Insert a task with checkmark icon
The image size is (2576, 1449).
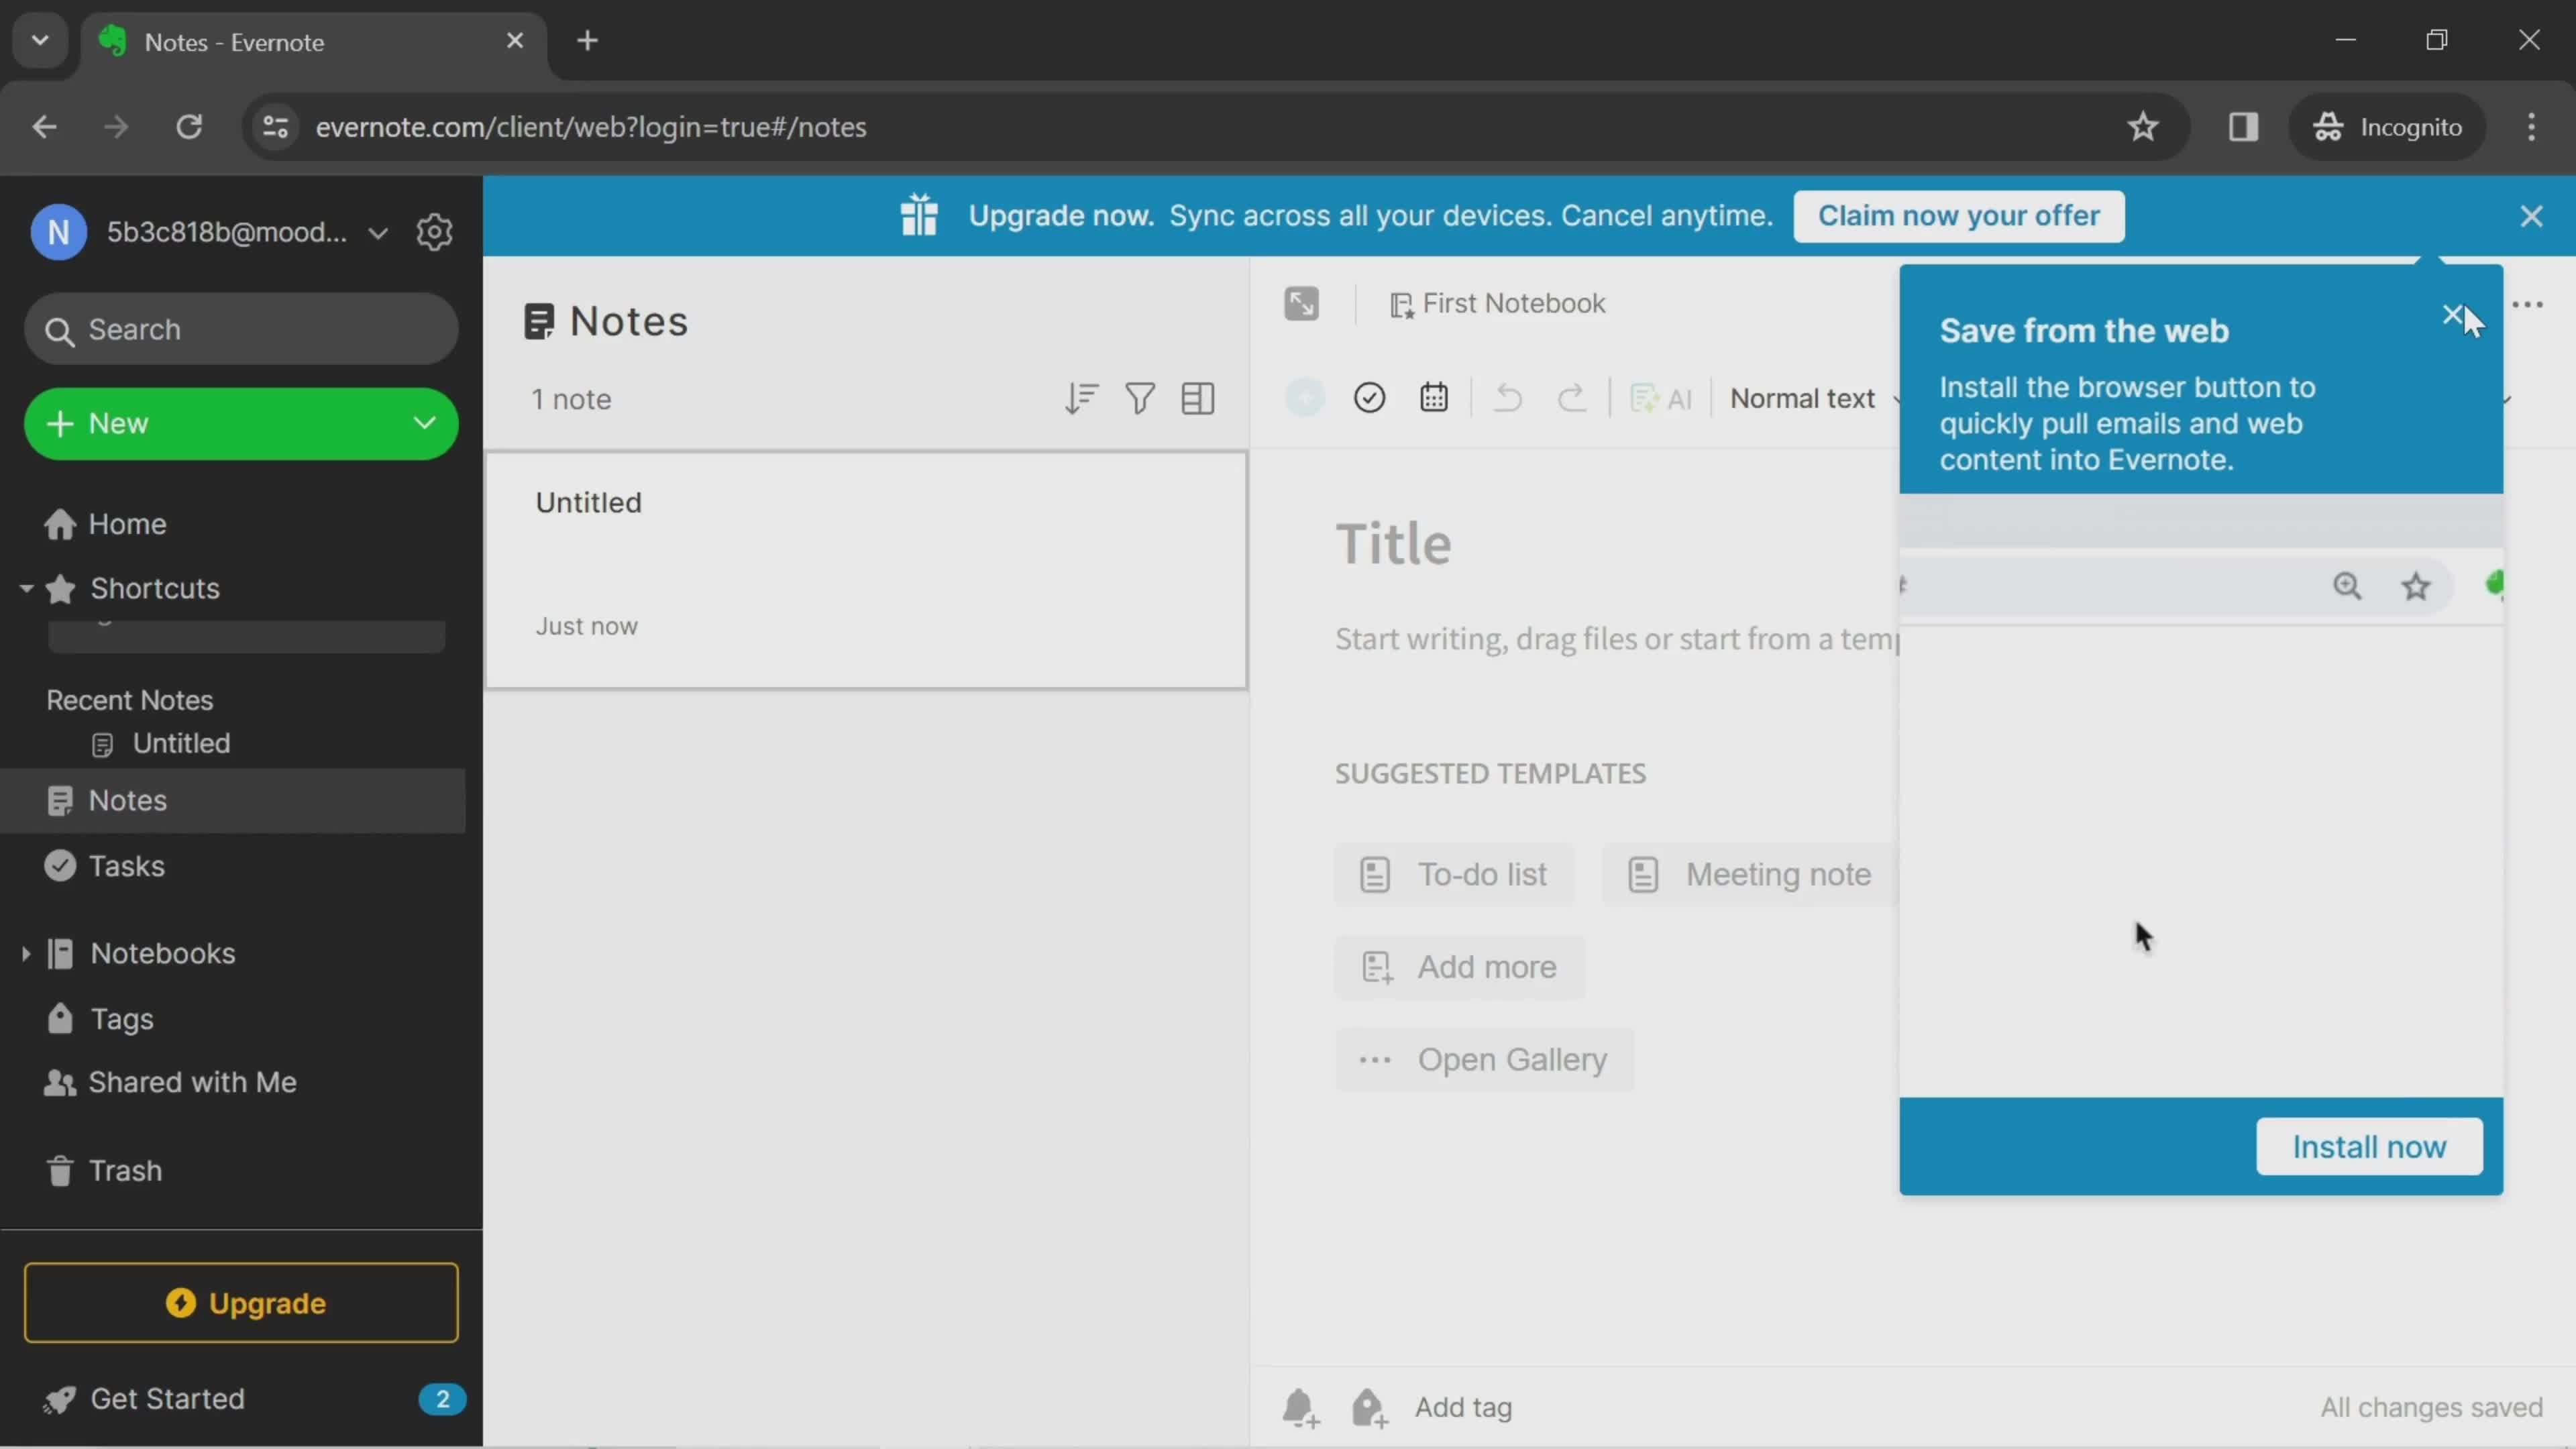[1369, 398]
